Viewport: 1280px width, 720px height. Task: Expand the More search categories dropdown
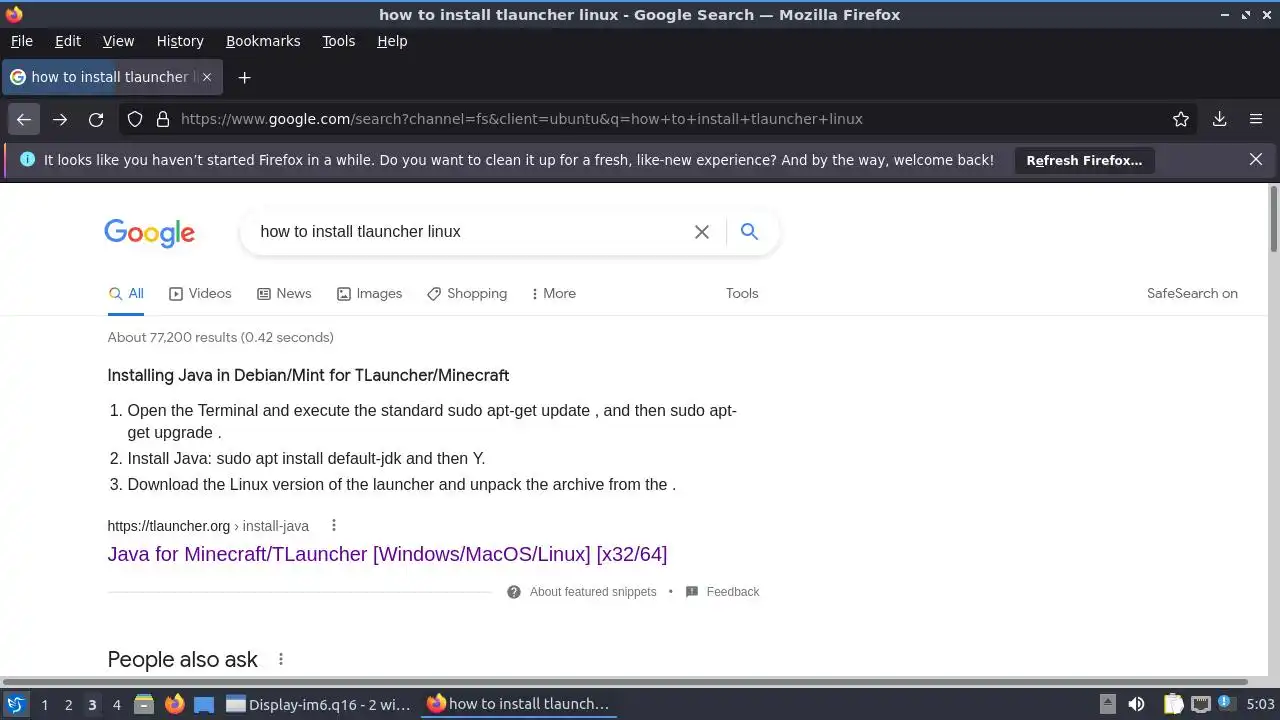tap(554, 294)
